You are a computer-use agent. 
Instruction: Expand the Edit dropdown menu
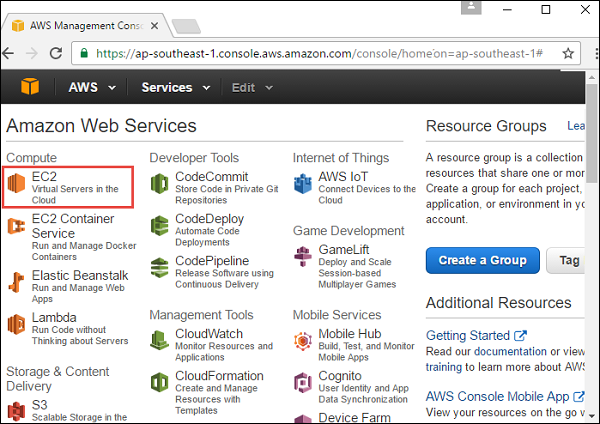pyautogui.click(x=250, y=87)
